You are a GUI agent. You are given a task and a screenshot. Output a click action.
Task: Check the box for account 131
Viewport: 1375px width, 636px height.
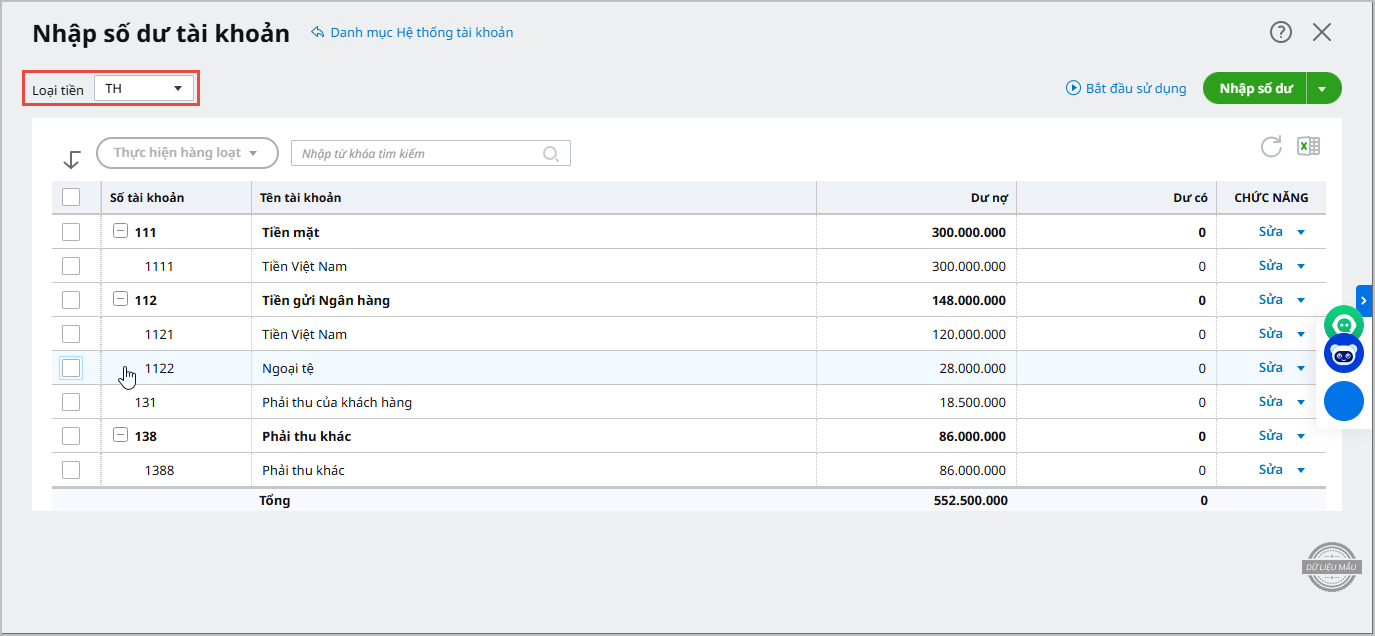pos(71,402)
